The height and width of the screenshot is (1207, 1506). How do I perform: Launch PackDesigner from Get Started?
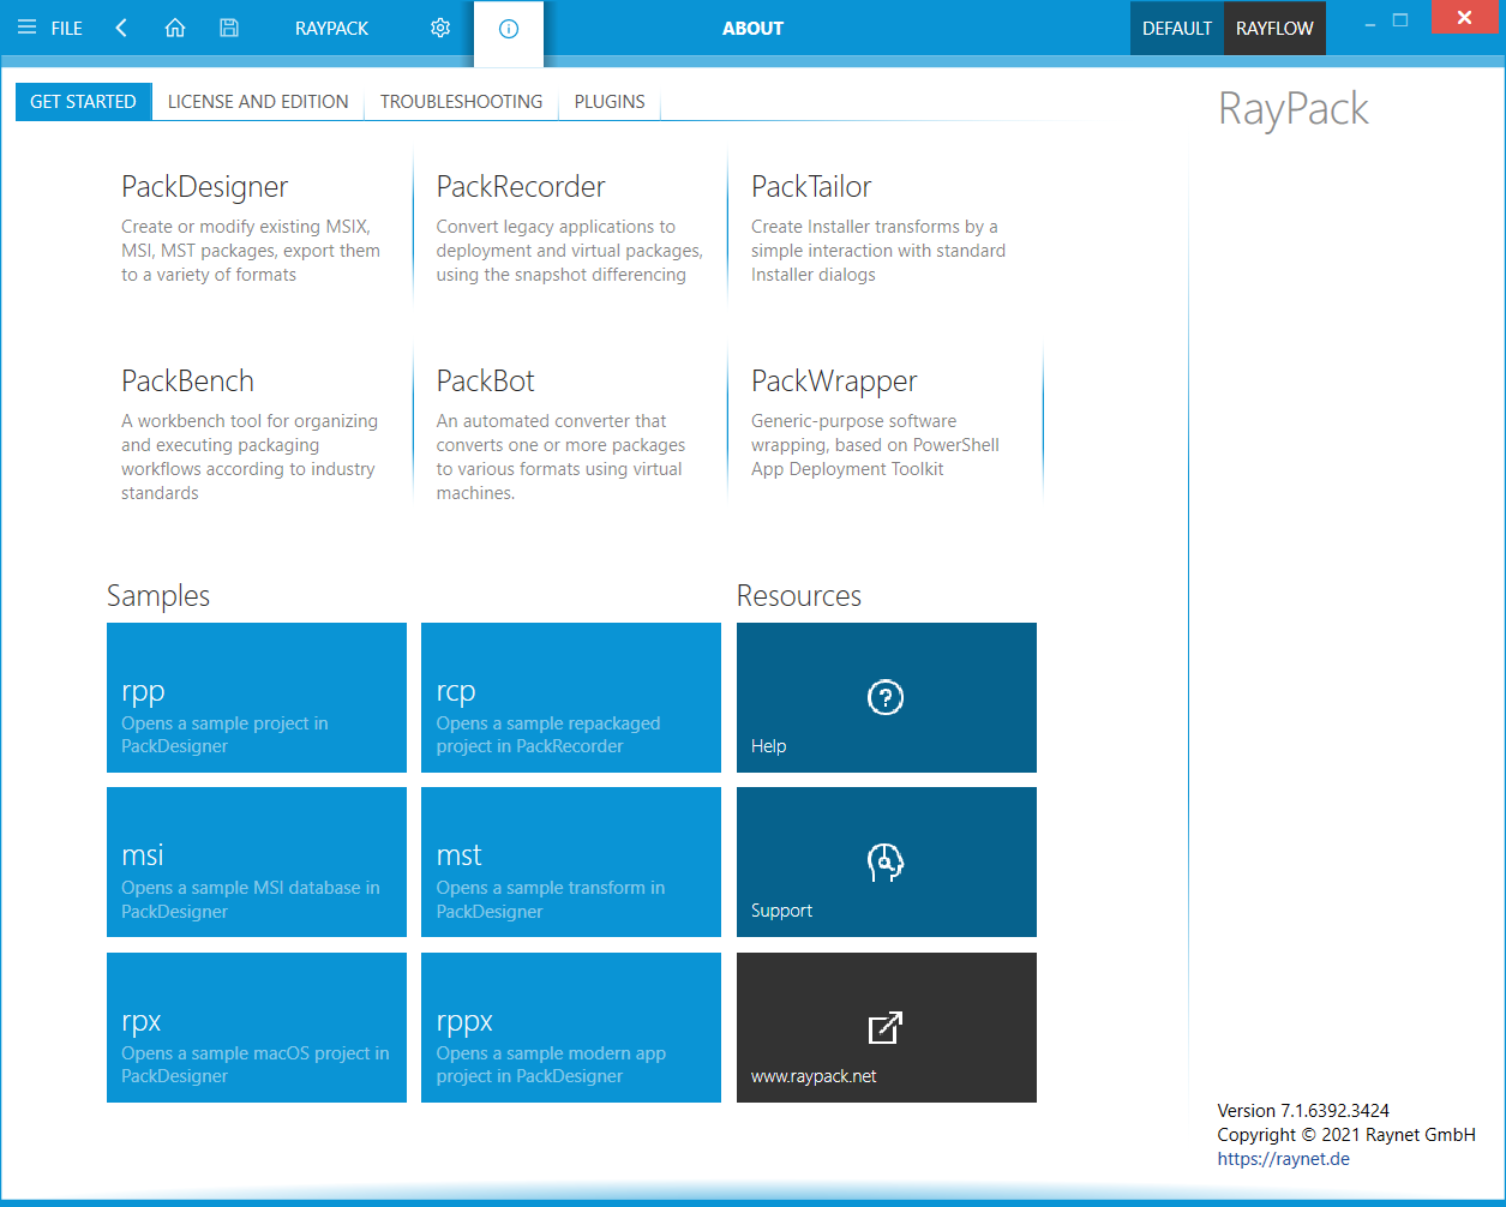(x=255, y=228)
